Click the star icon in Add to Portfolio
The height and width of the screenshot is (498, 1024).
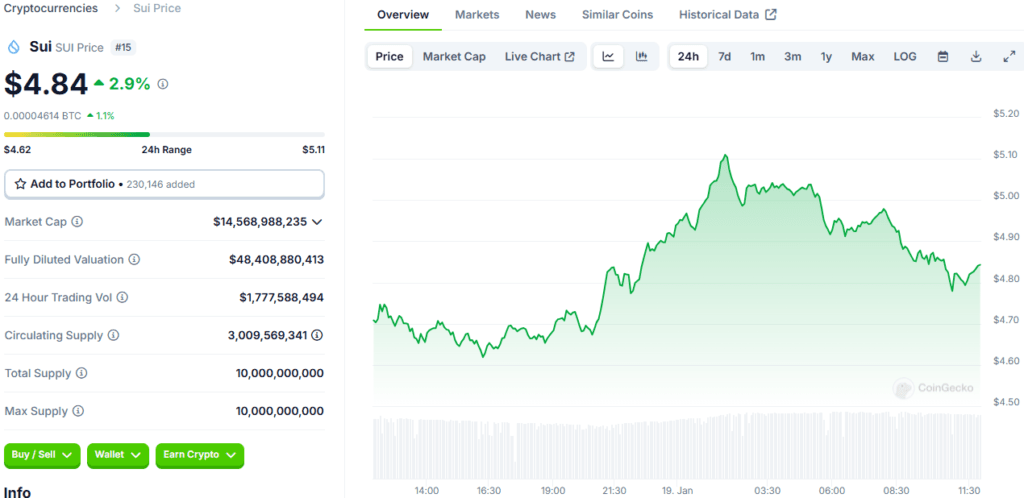point(20,184)
